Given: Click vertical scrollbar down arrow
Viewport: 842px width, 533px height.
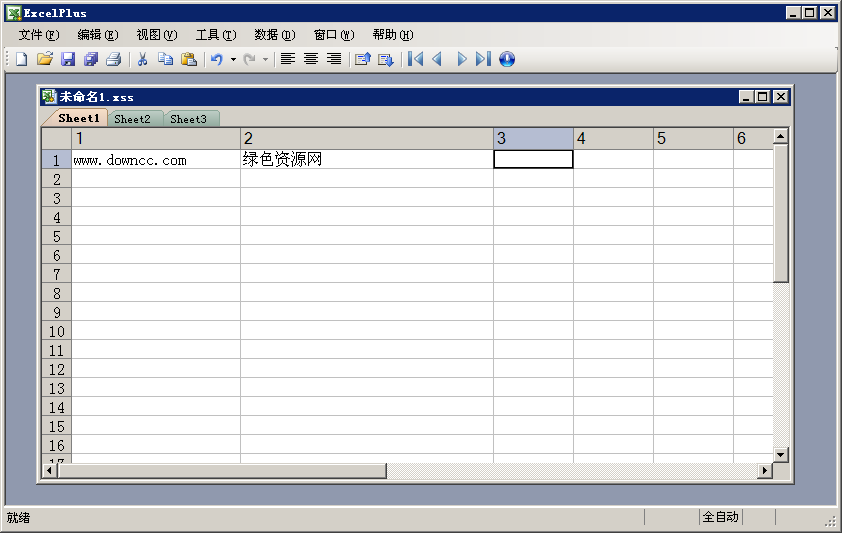Looking at the screenshot, I should click(x=780, y=455).
